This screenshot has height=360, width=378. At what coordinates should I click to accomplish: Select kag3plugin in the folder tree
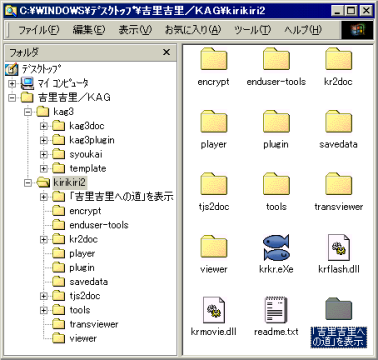(92, 140)
